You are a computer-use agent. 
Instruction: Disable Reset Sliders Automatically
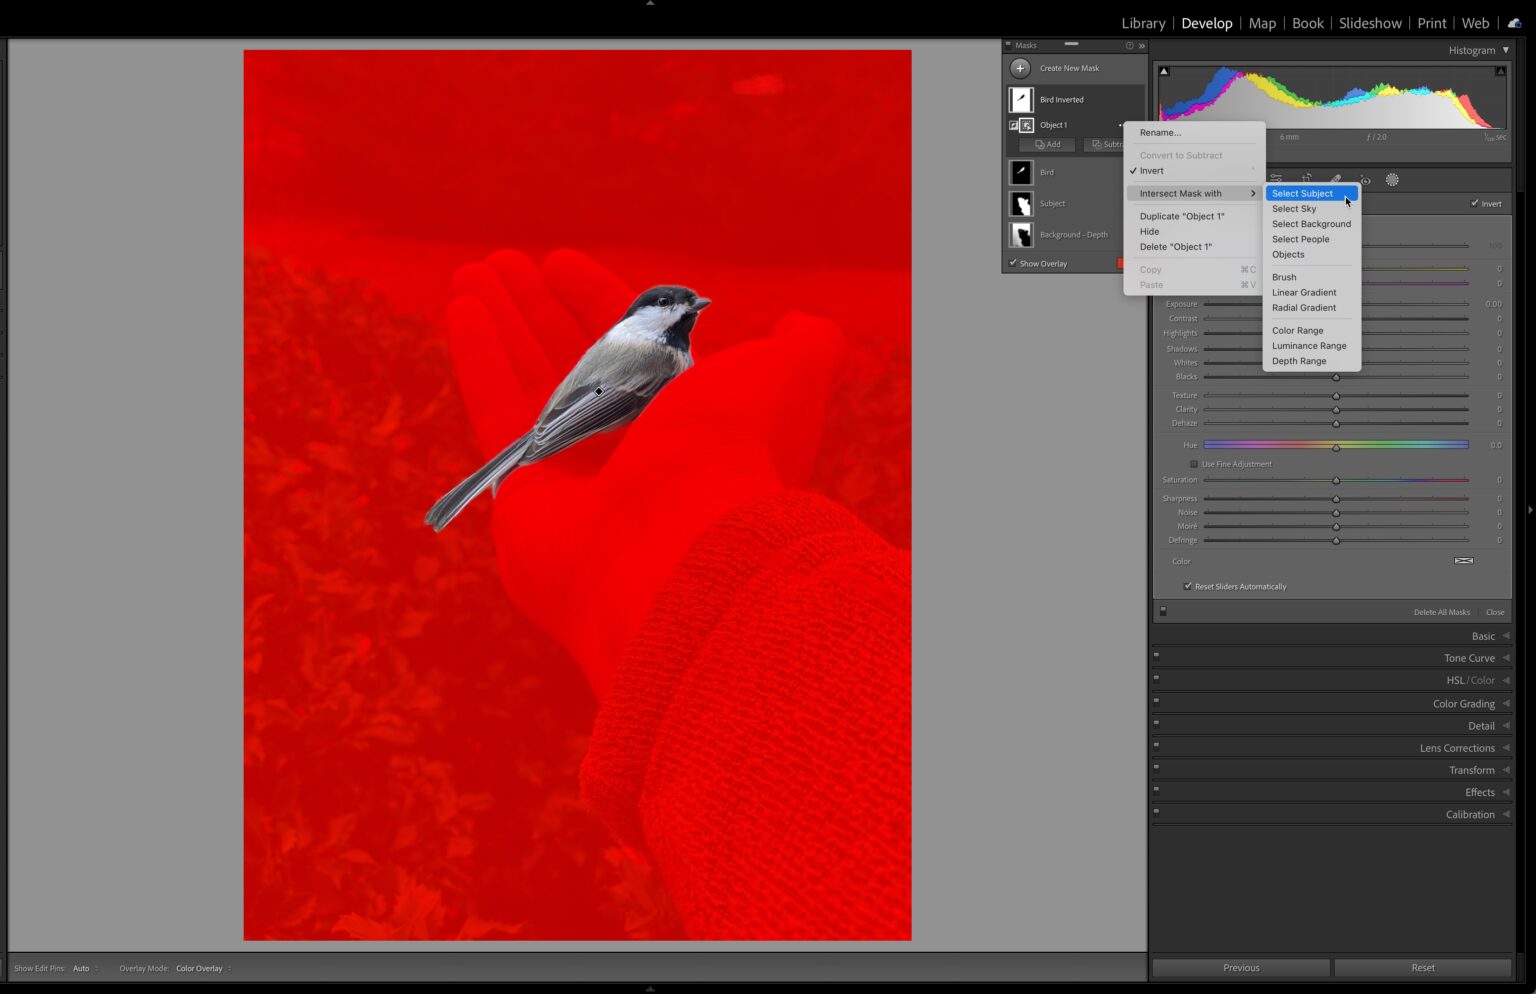coord(1188,586)
